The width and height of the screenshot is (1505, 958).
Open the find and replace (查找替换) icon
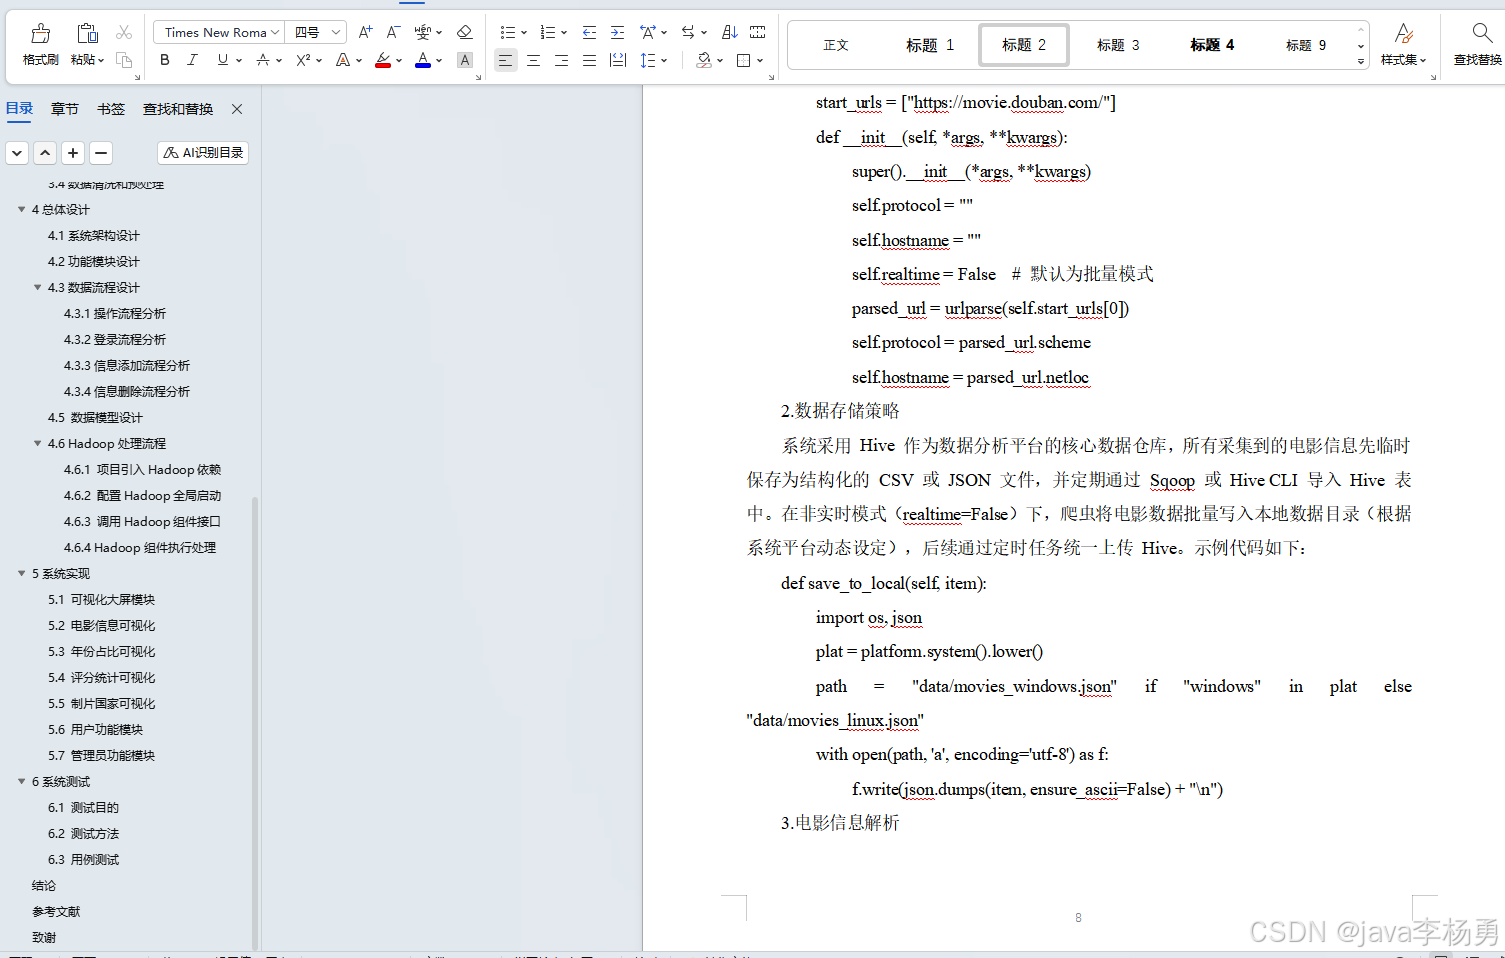tap(1481, 44)
